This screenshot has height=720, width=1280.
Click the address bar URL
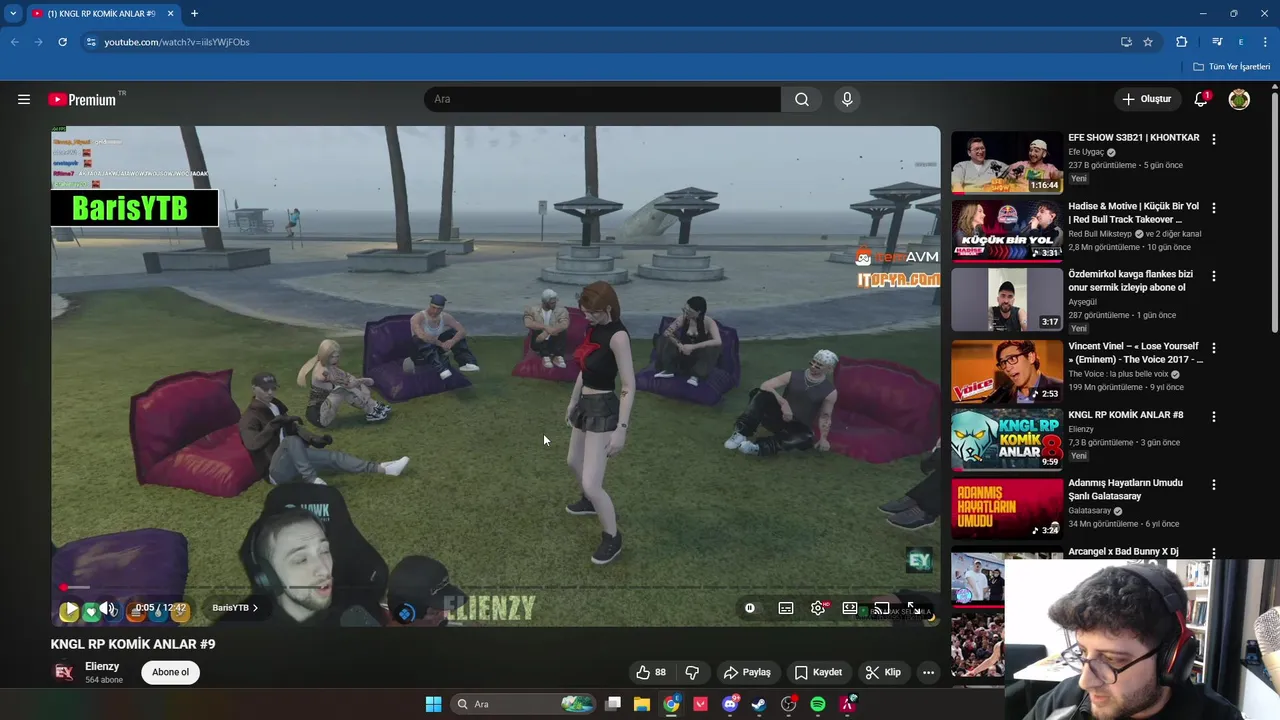tap(177, 42)
